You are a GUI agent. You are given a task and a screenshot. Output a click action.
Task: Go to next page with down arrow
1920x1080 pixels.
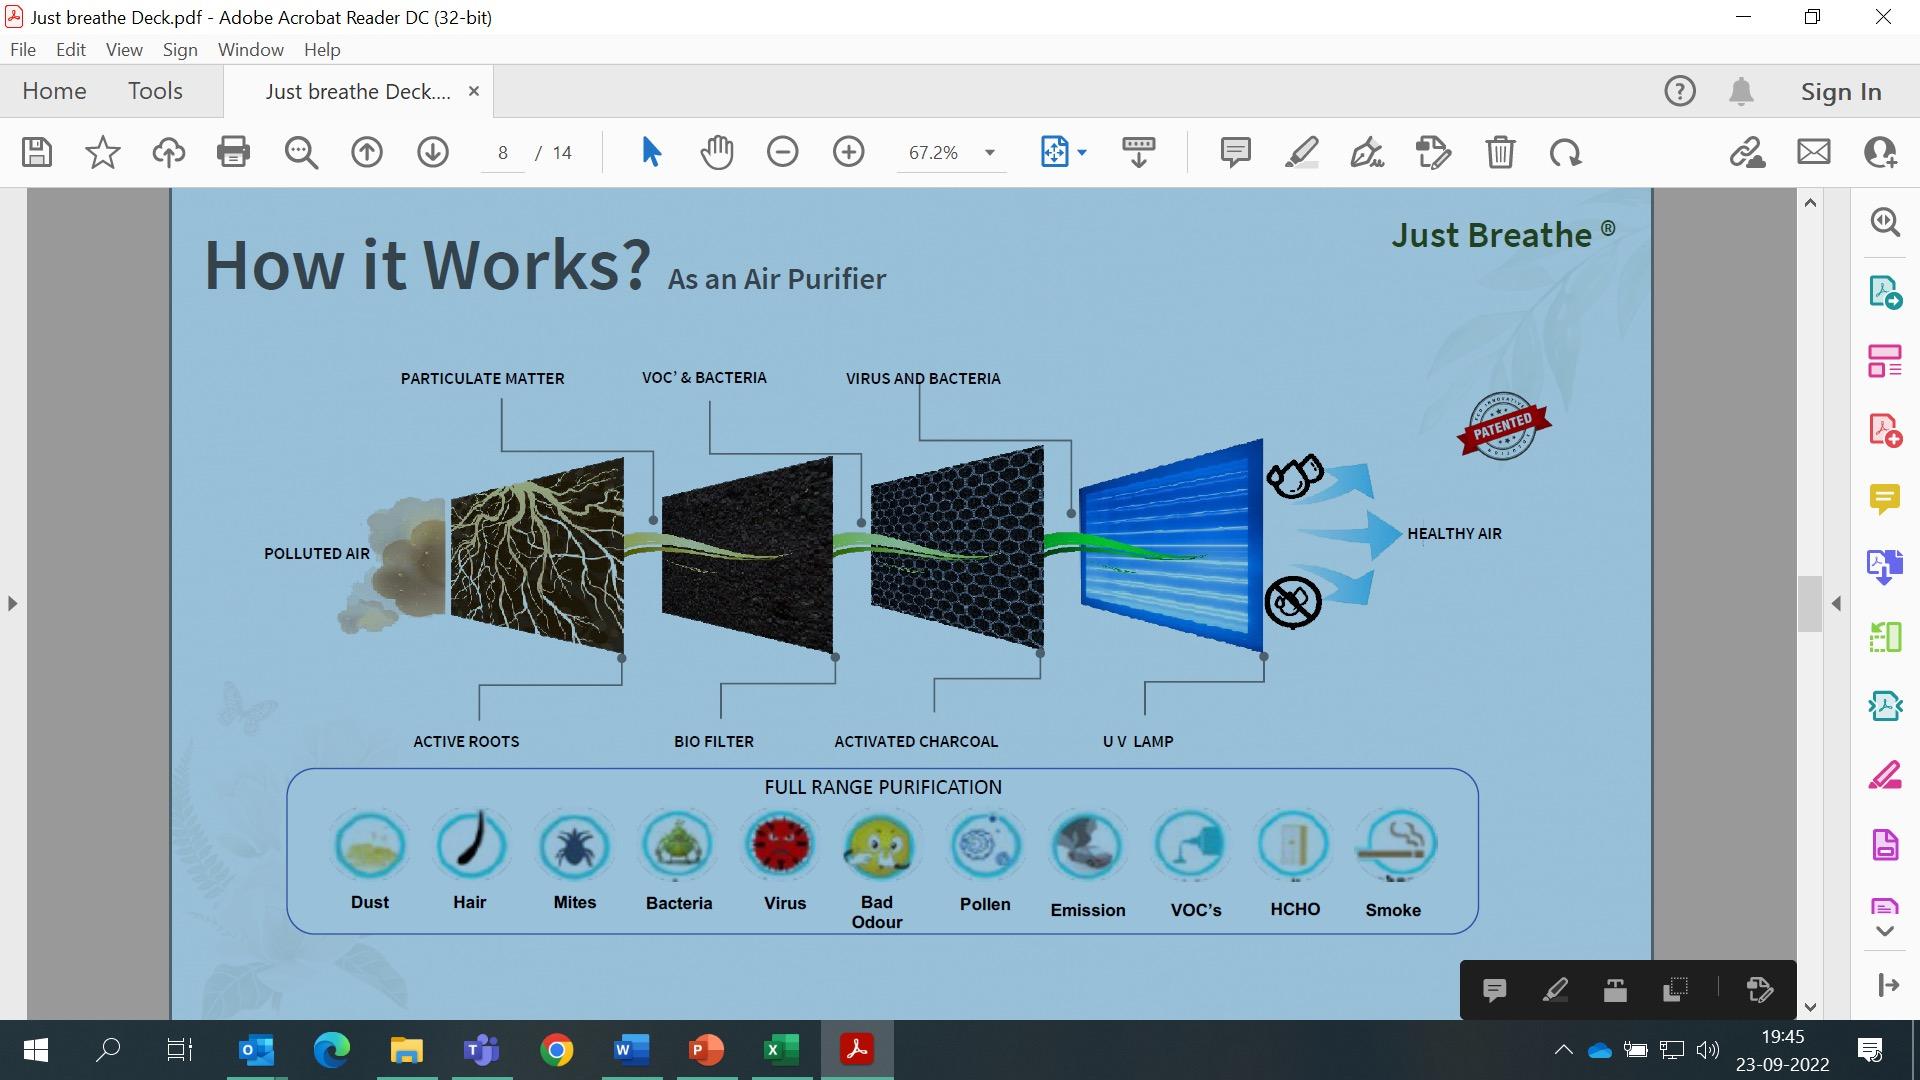pyautogui.click(x=433, y=152)
